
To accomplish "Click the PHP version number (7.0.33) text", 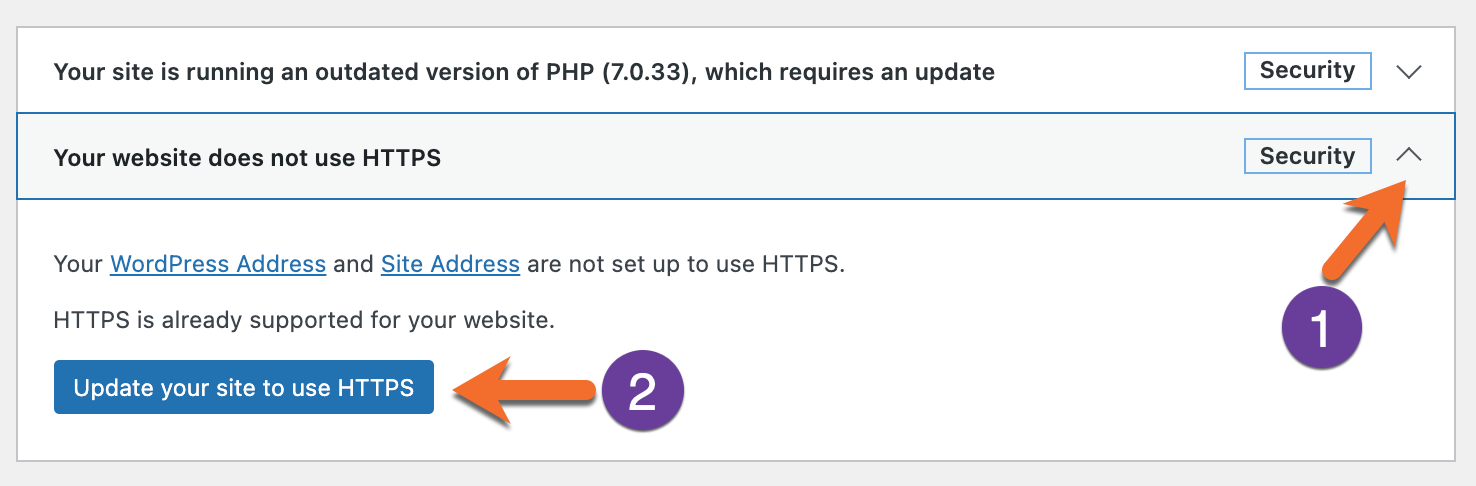I will [x=653, y=72].
